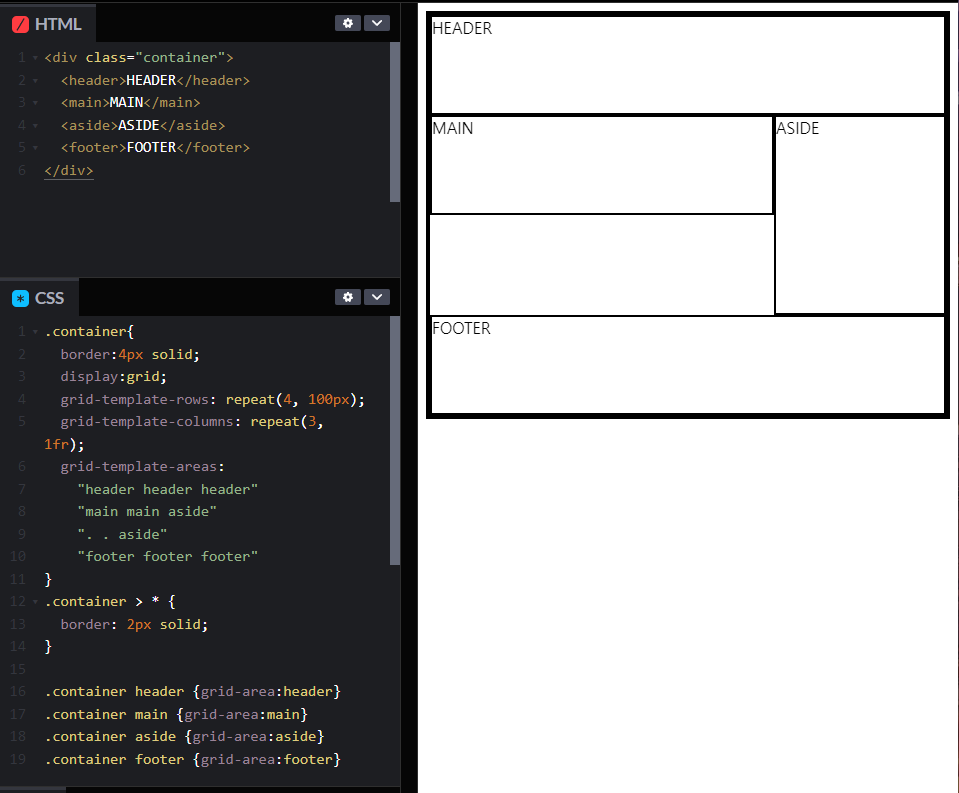959x793 pixels.
Task: Collapse fold arrow on header line 2
Action: [35, 81]
